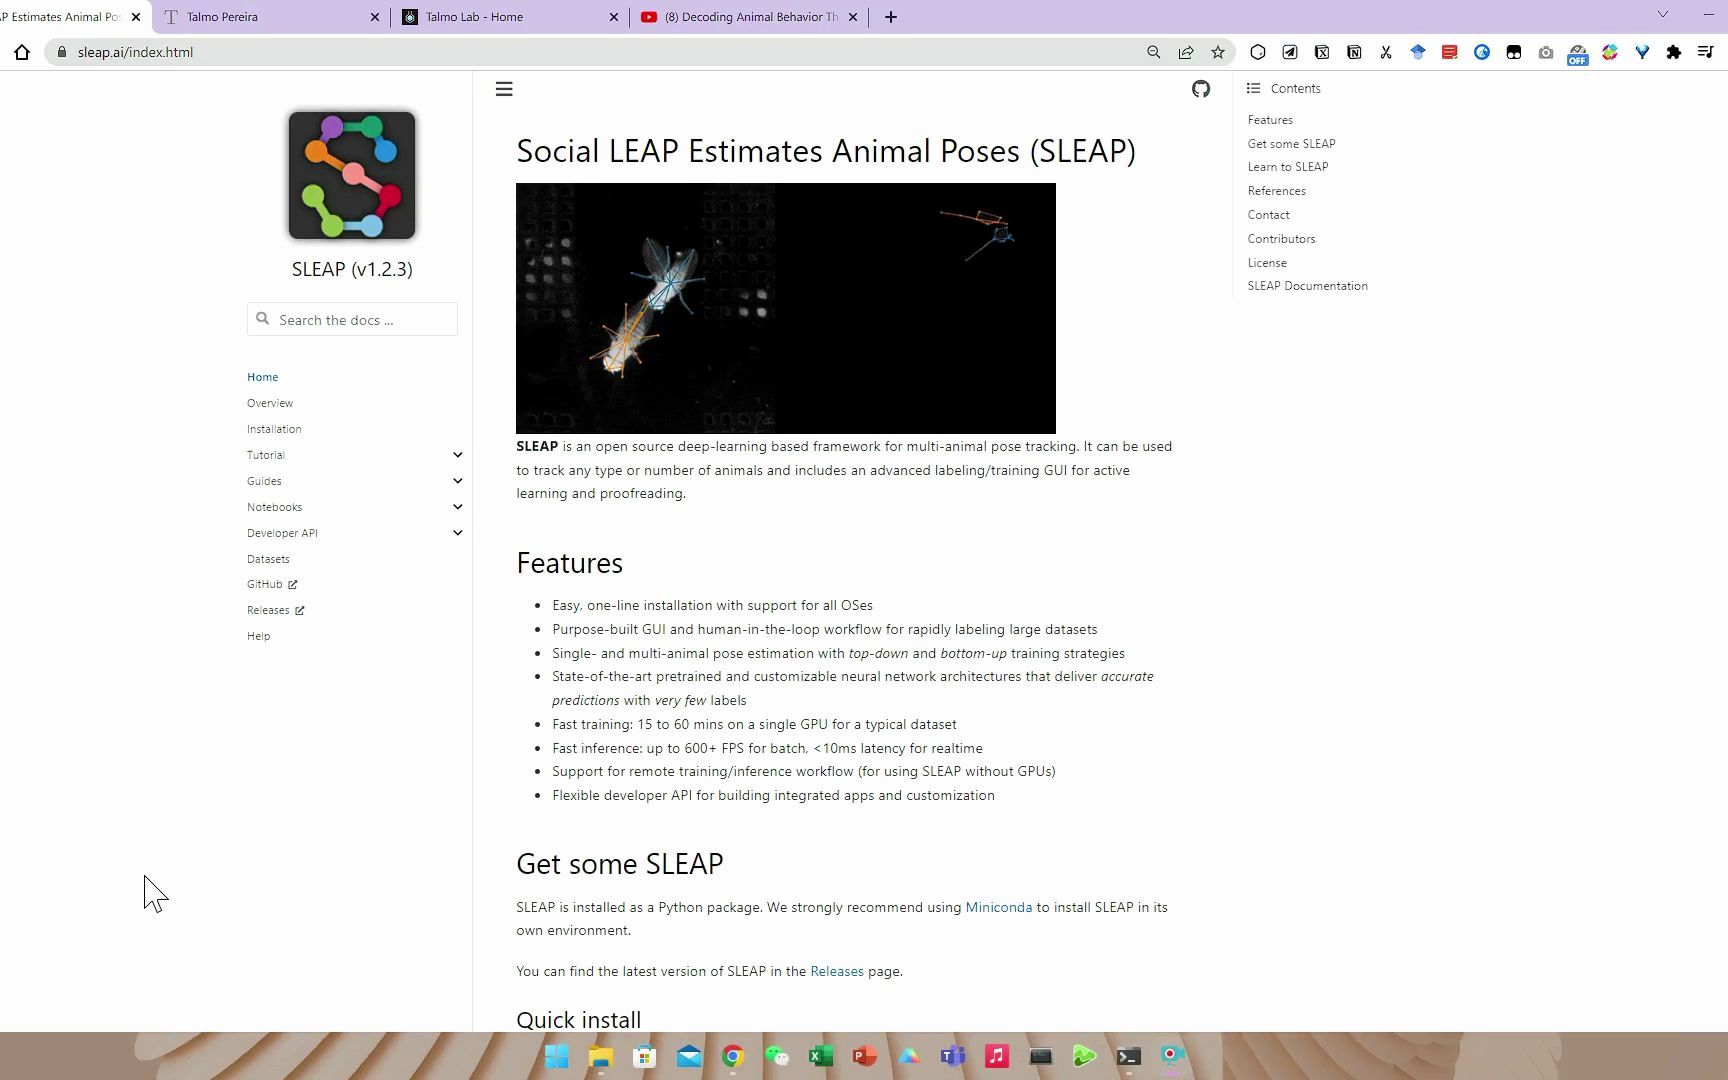
Task: Click the speedometer OFF extension icon
Action: click(1578, 54)
